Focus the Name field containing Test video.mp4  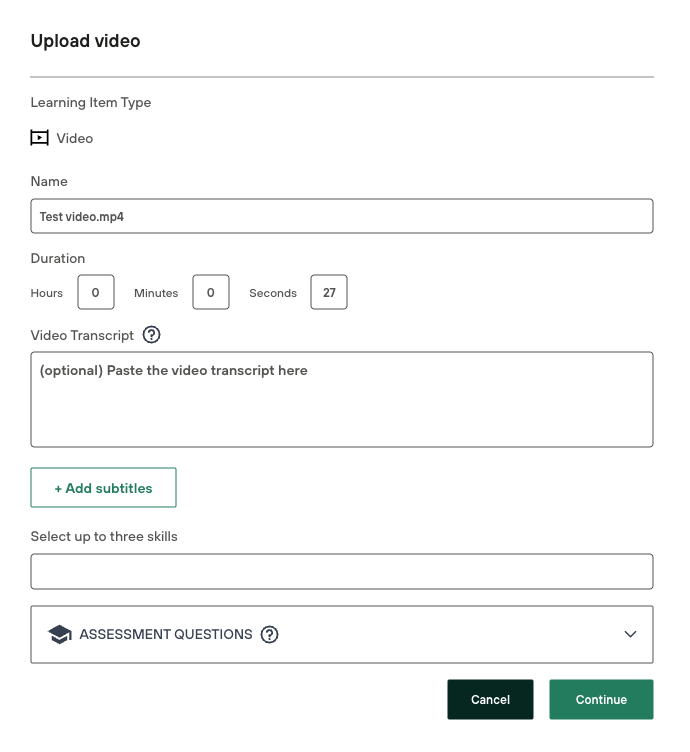point(342,216)
